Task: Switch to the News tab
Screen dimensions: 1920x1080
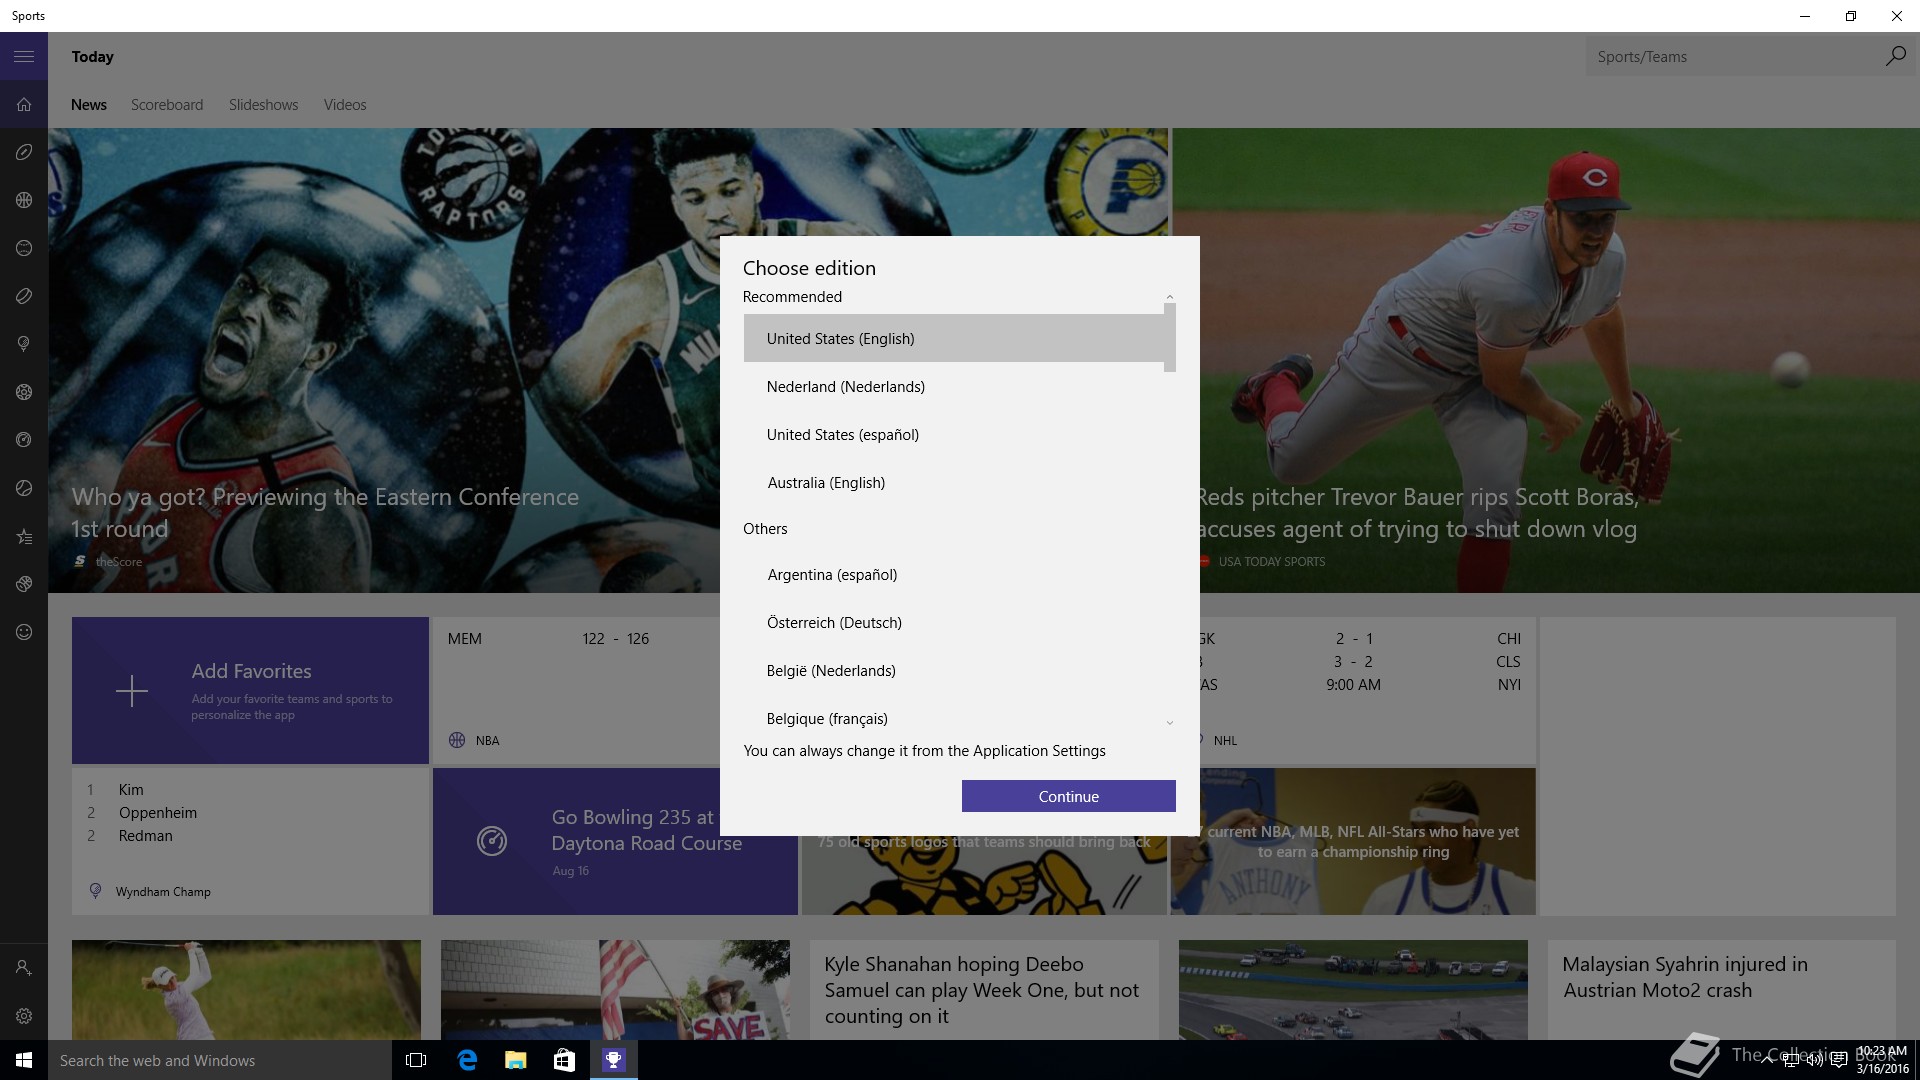Action: coord(89,105)
